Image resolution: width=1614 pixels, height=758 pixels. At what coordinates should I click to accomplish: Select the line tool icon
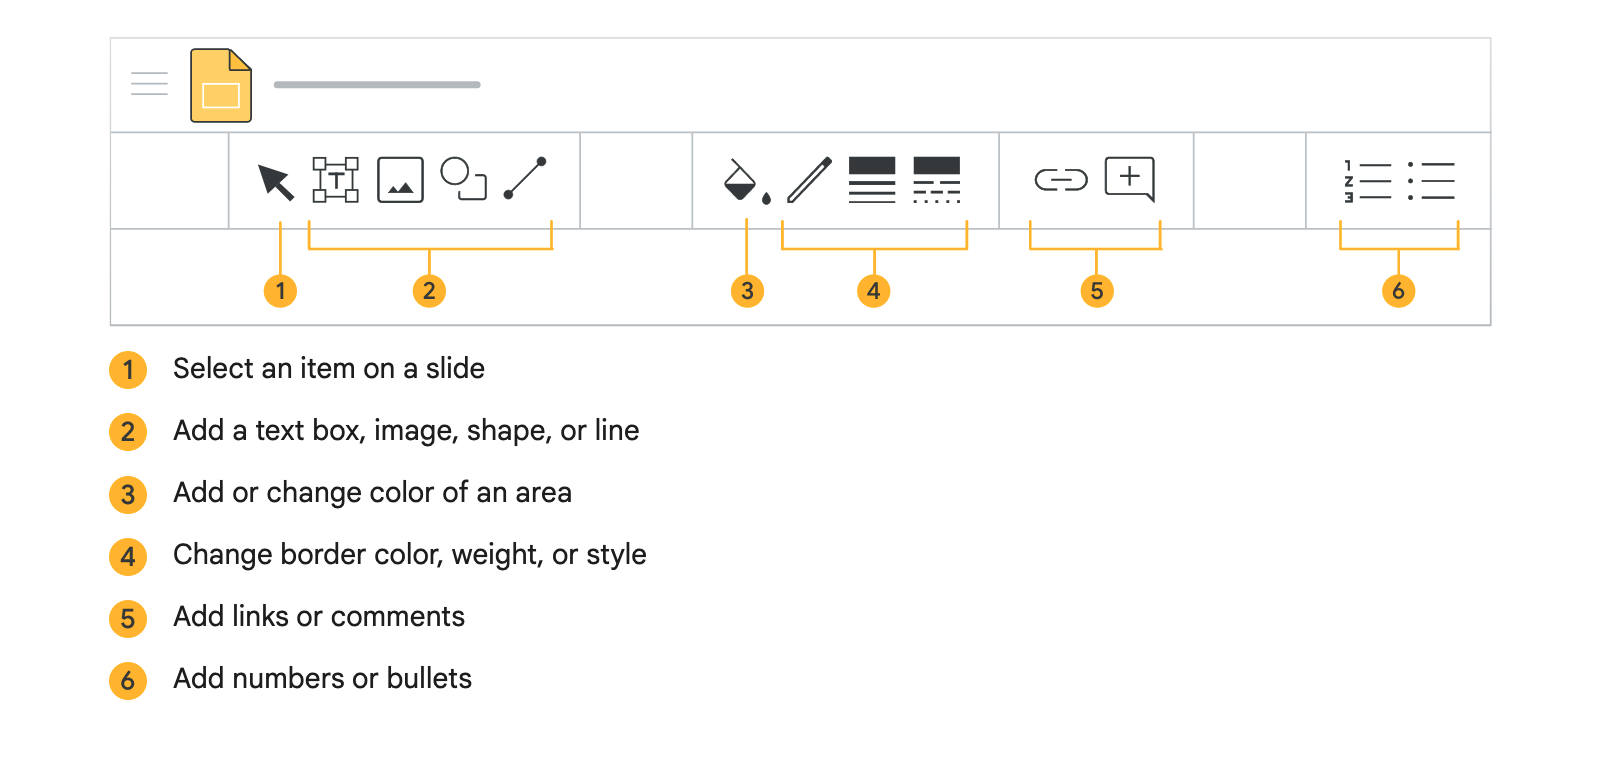[525, 178]
